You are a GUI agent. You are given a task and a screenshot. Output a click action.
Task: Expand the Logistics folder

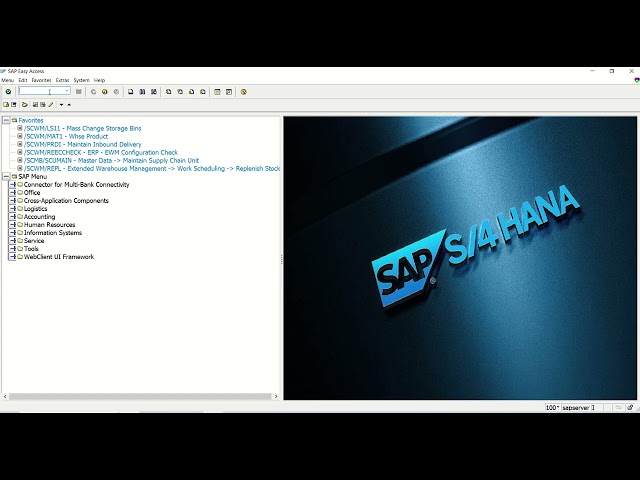coord(13,209)
